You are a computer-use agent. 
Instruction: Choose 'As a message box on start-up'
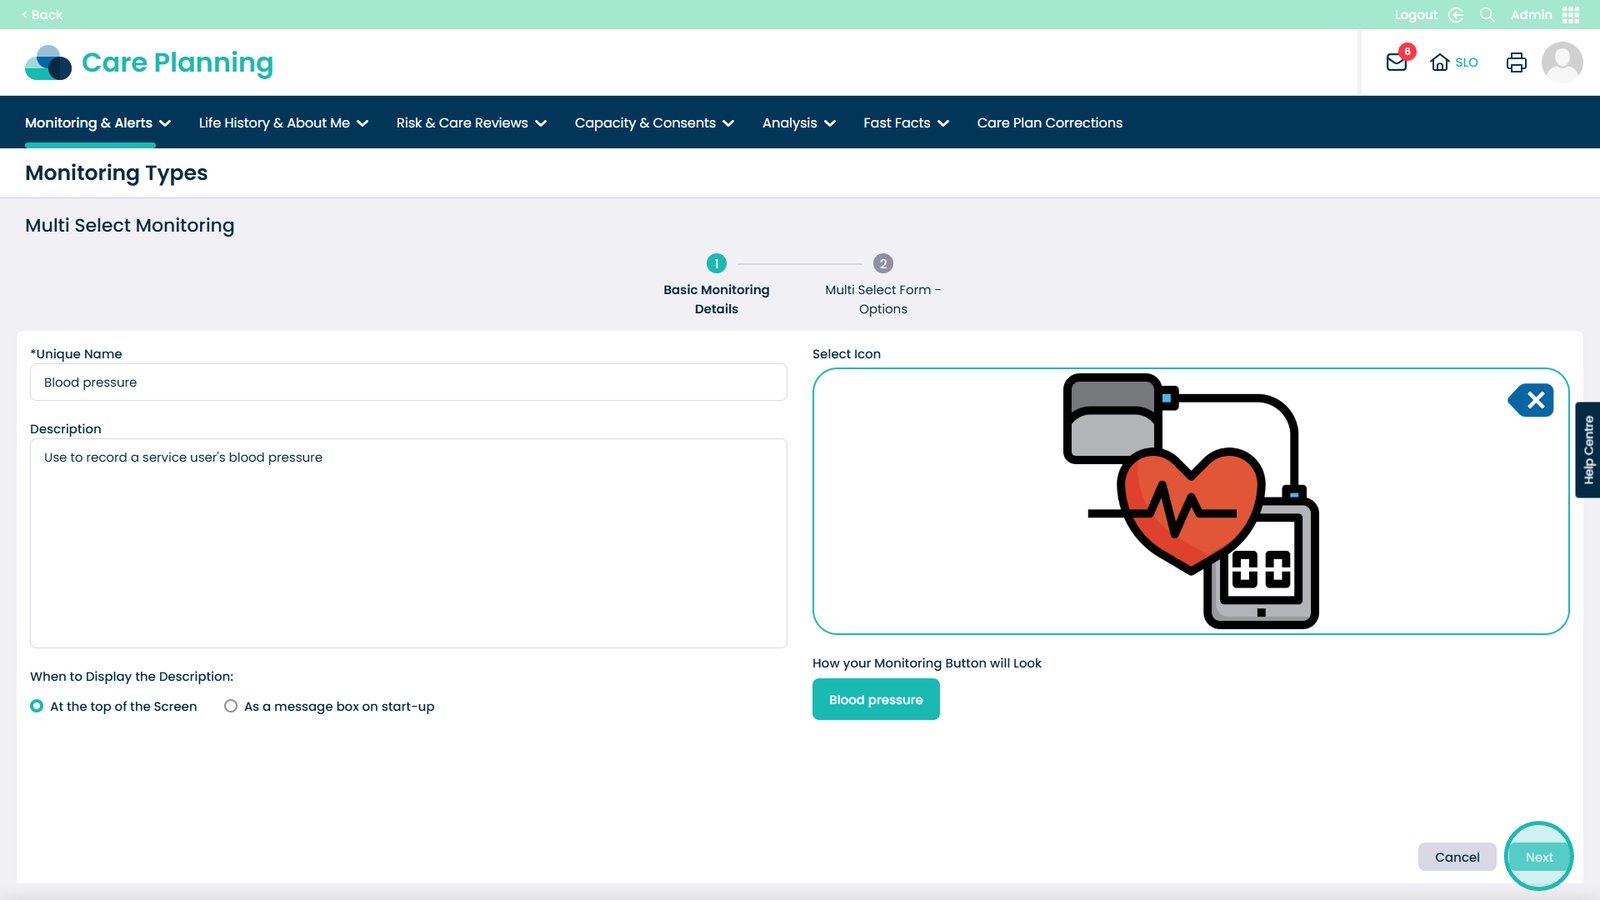[x=231, y=706]
